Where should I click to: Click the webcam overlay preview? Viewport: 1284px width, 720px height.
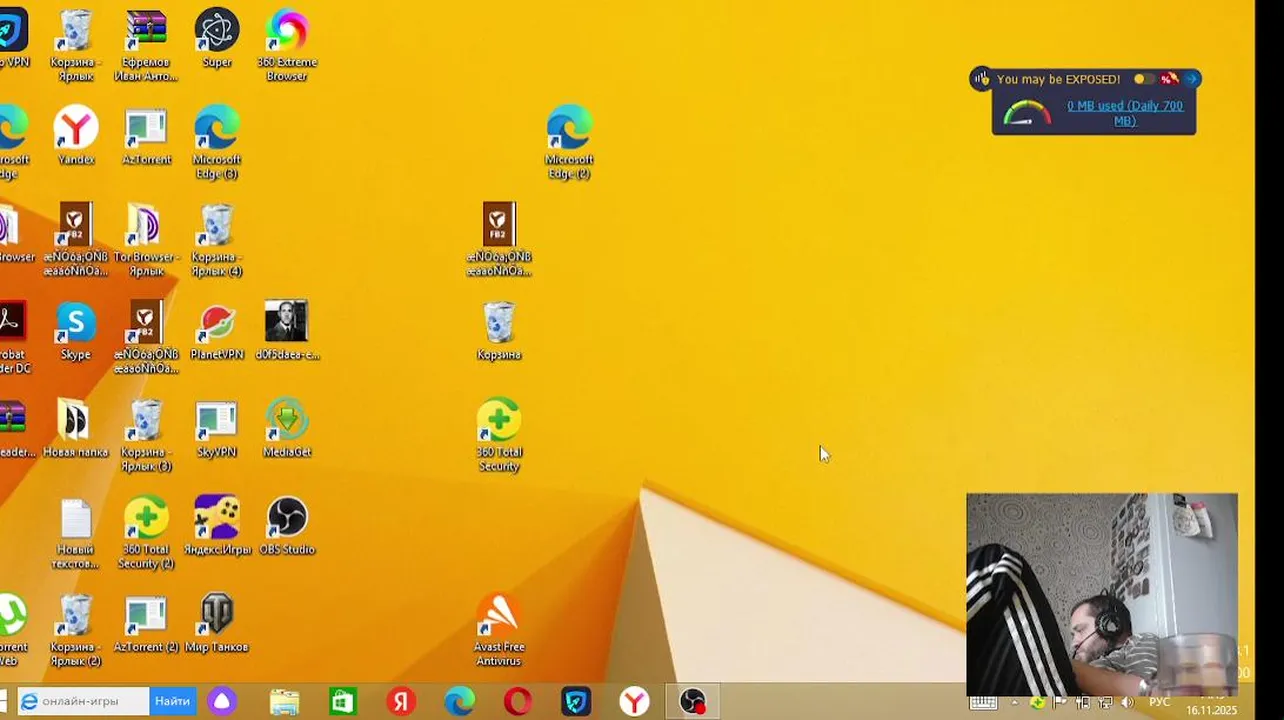(x=1102, y=593)
